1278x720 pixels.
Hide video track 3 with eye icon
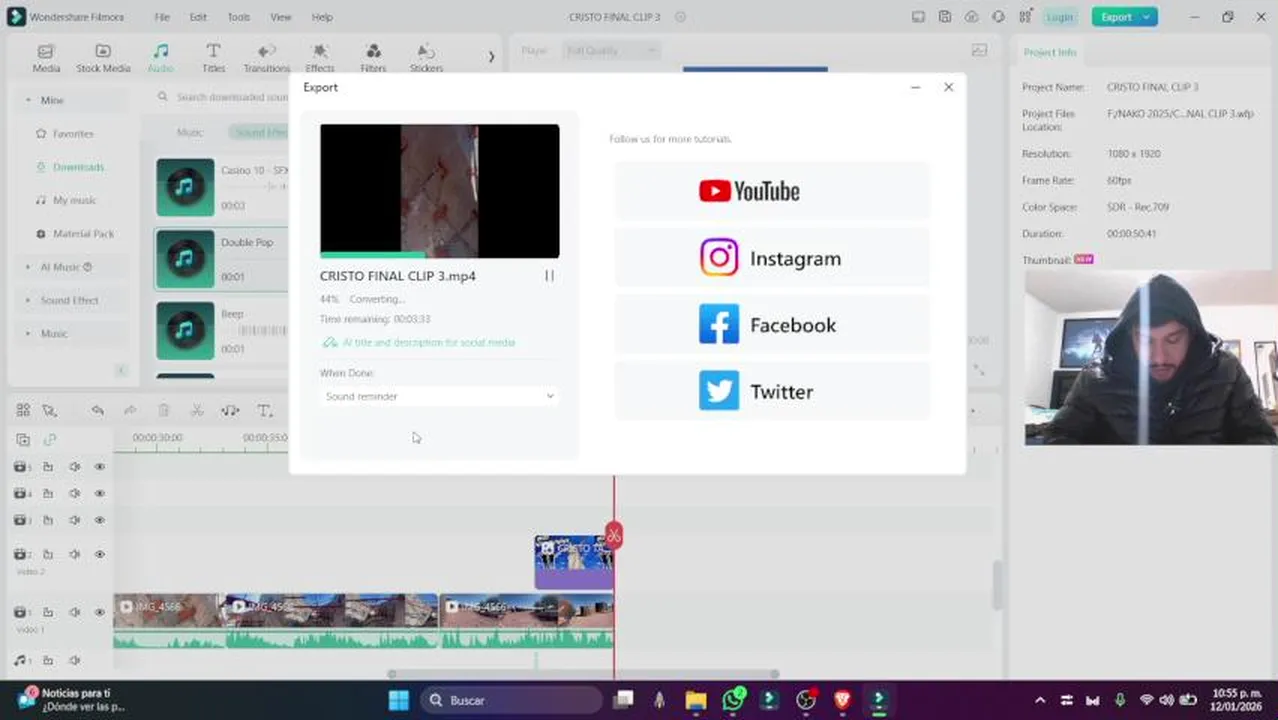(x=100, y=520)
